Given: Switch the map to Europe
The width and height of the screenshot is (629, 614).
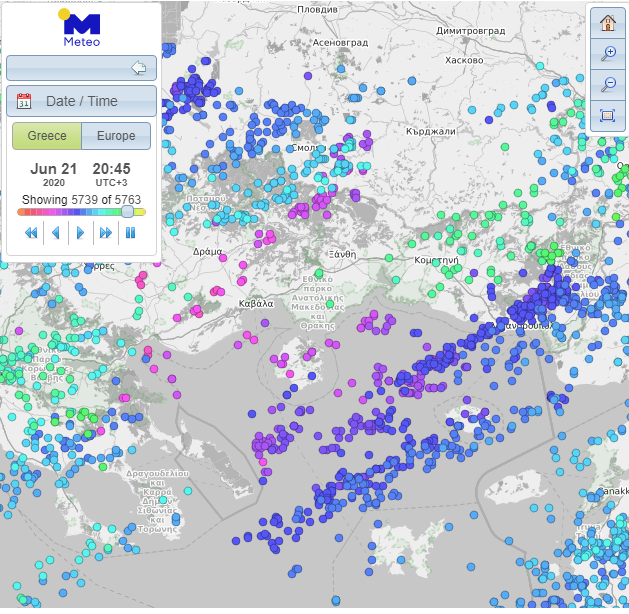Looking at the screenshot, I should (x=116, y=136).
